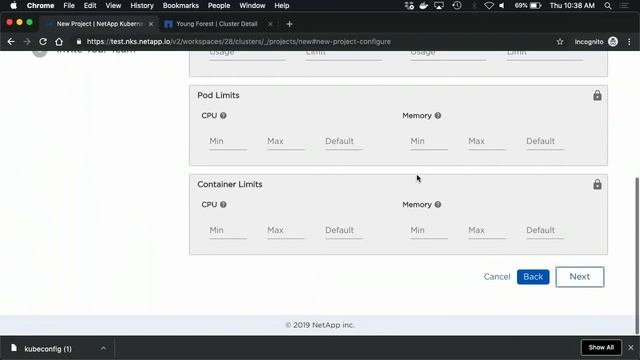This screenshot has height=360, width=640.
Task: Open the Edit menu
Action: coord(90,6)
